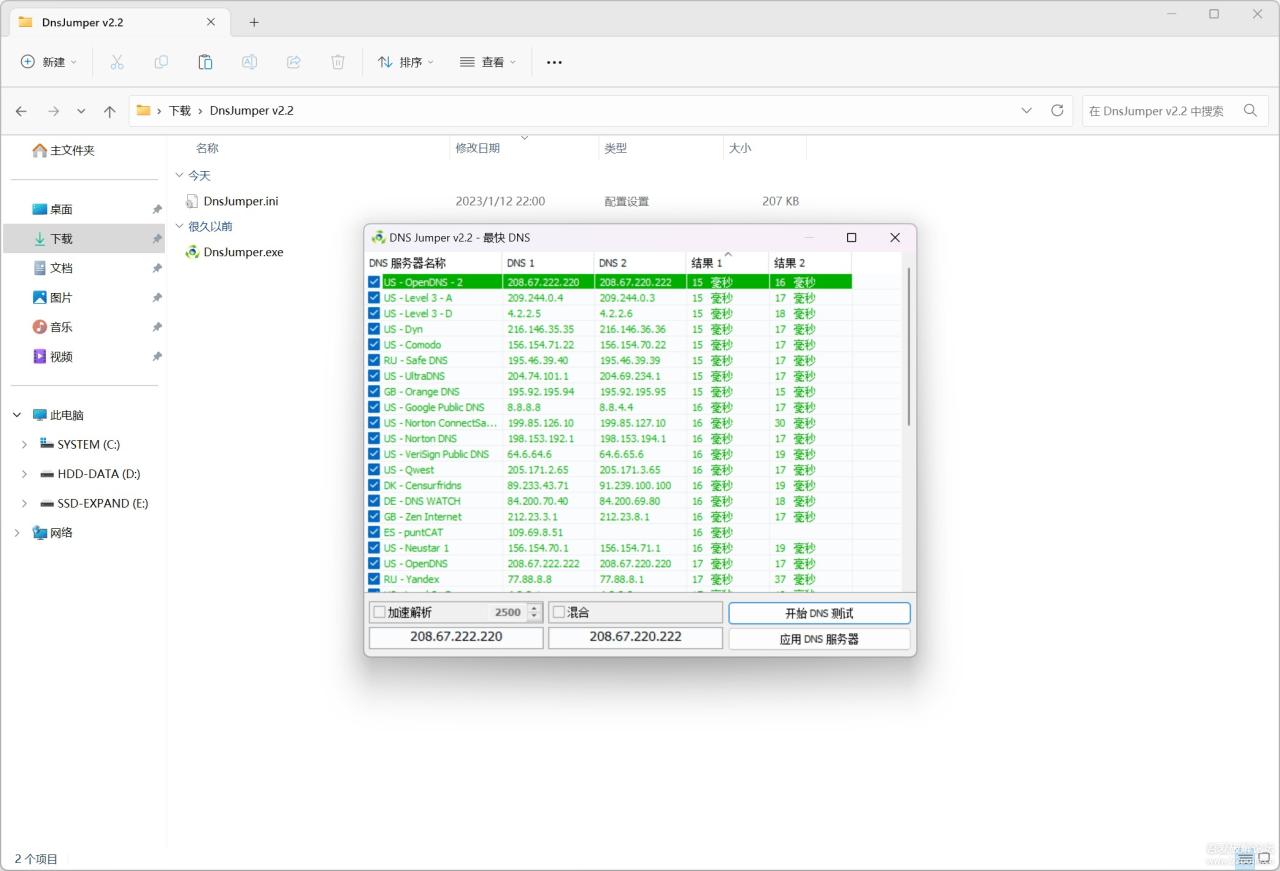Viewport: 1280px width, 871px height.
Task: Collapse the 很久以前 file group
Action: (x=180, y=226)
